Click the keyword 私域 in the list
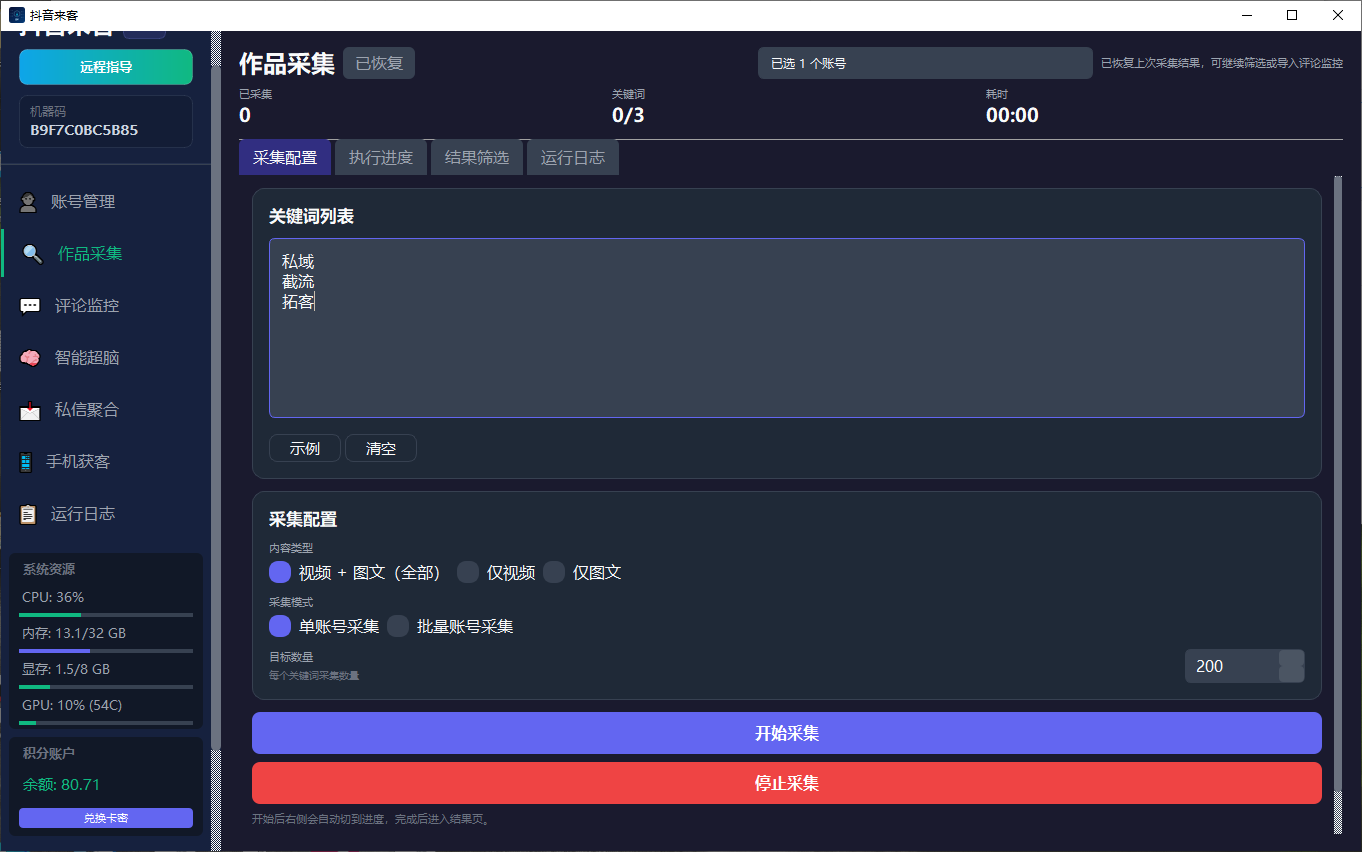The image size is (1362, 852). (x=298, y=262)
